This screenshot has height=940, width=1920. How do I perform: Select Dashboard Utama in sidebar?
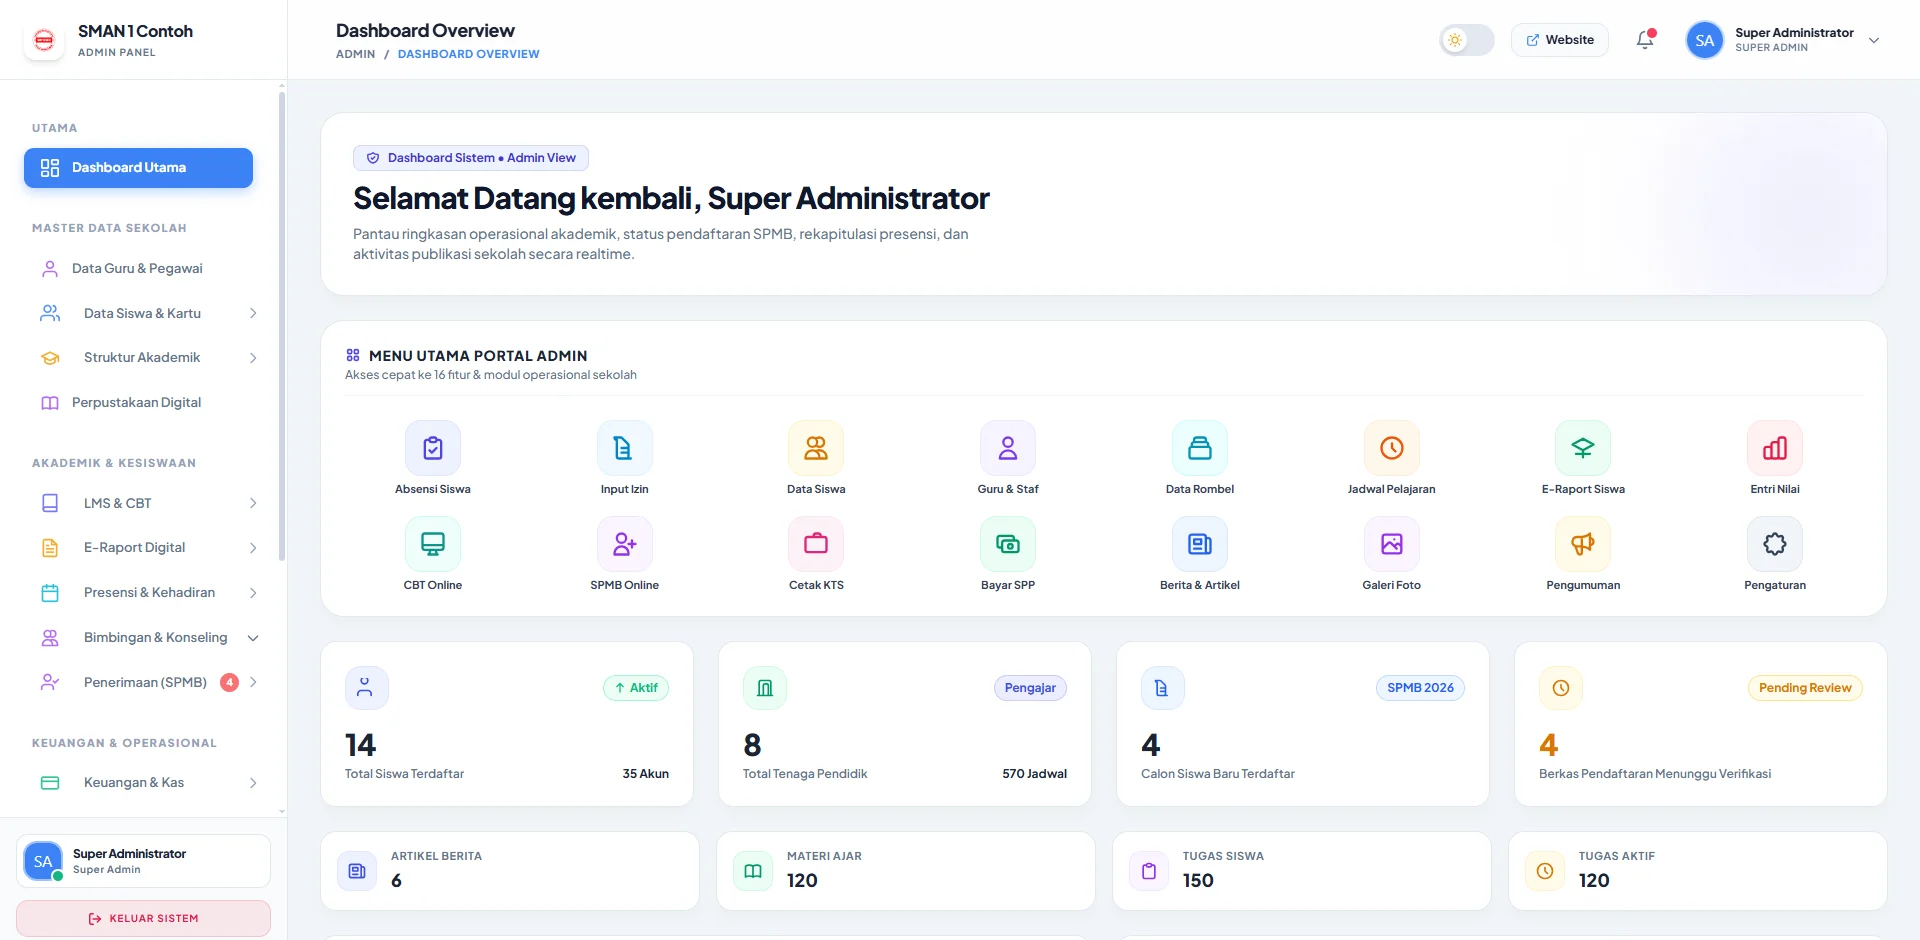(138, 168)
